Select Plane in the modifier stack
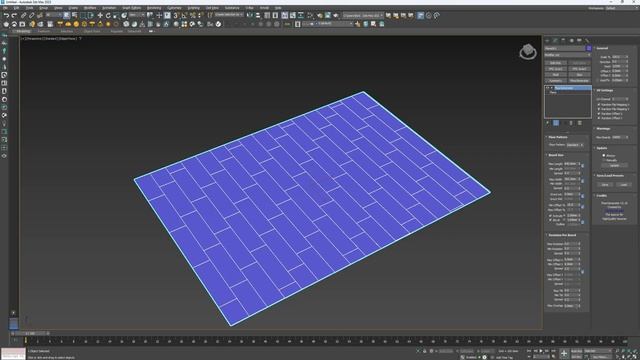The image size is (640, 360). point(553,93)
